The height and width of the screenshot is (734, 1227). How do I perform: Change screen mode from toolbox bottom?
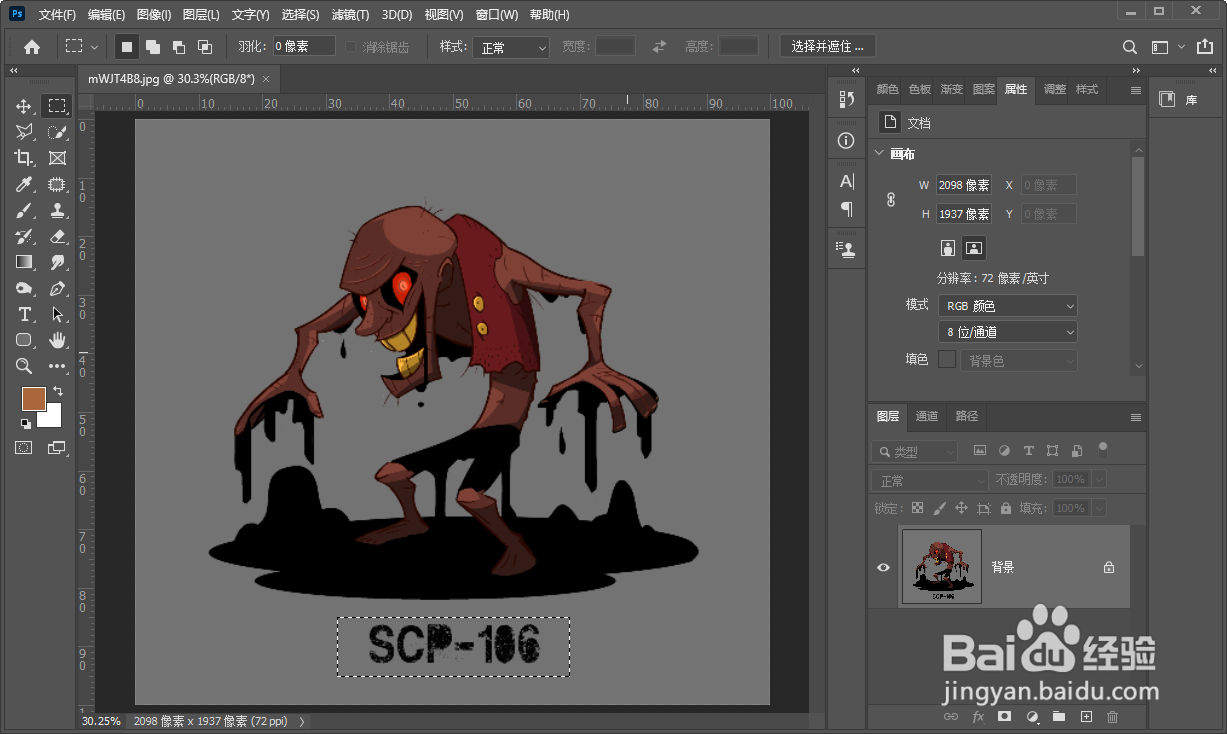[57, 448]
